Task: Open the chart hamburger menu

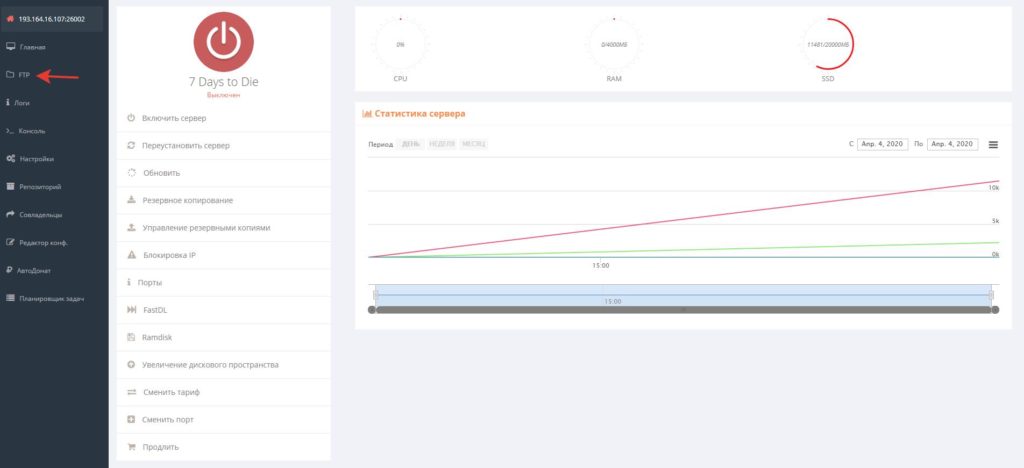Action: 993,144
